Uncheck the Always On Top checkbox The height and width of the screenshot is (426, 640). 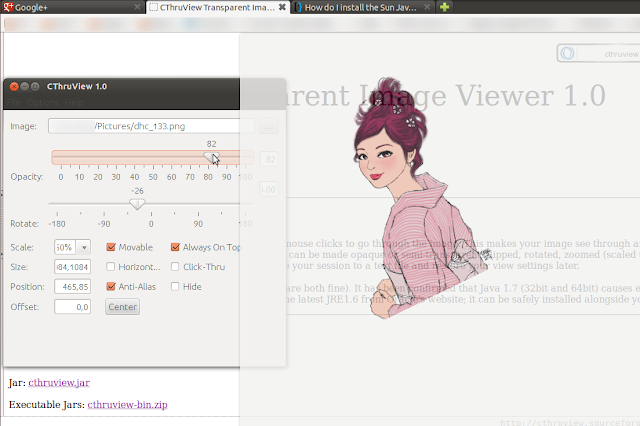coord(175,247)
